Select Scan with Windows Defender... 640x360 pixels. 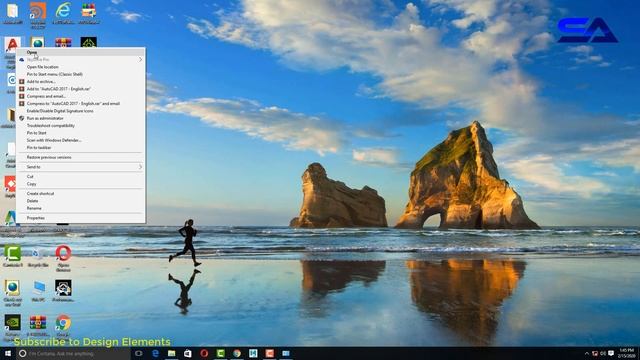point(80,140)
